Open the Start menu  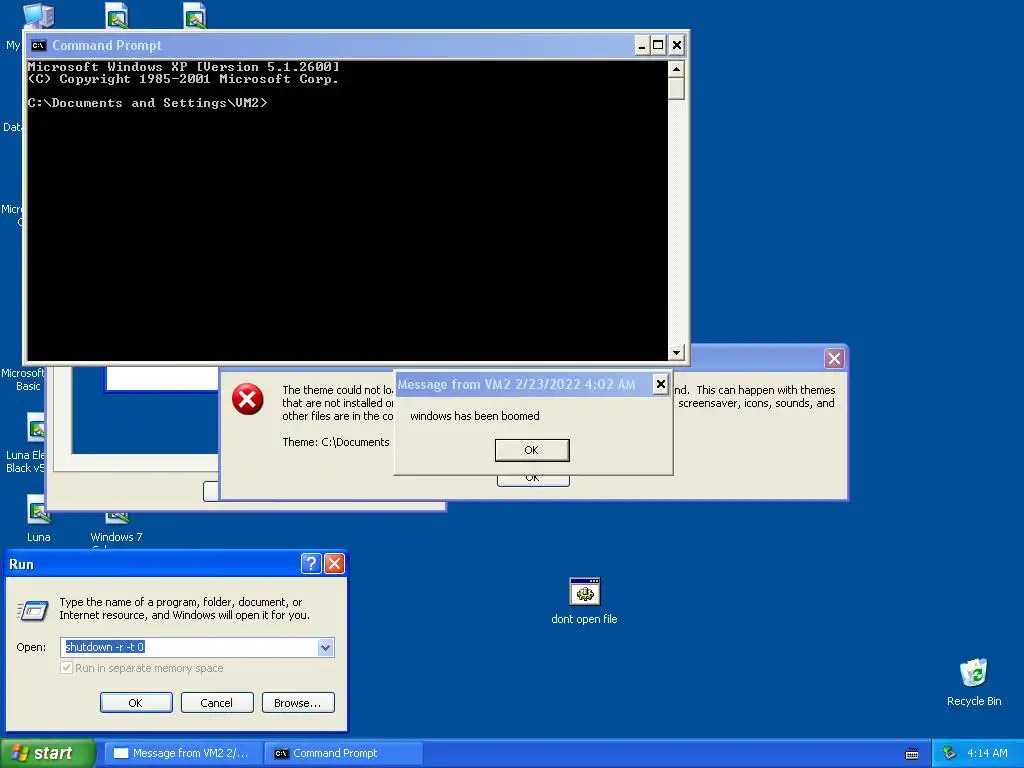click(x=47, y=754)
